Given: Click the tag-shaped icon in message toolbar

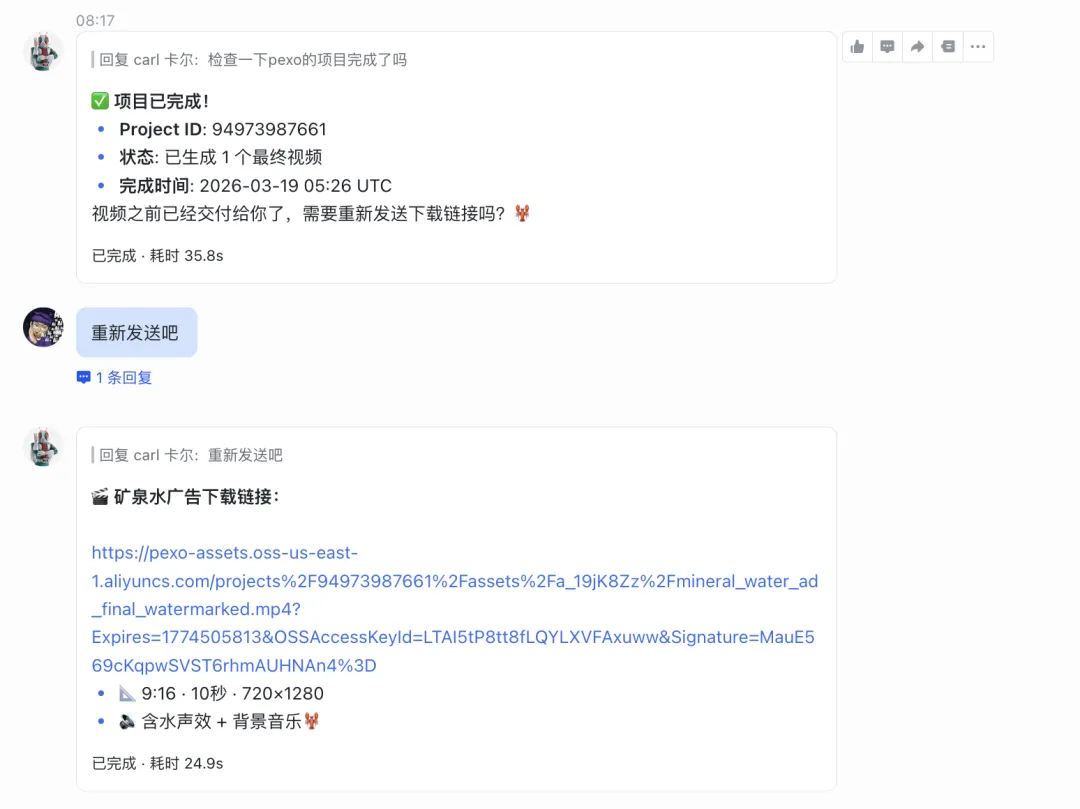Looking at the screenshot, I should [948, 47].
